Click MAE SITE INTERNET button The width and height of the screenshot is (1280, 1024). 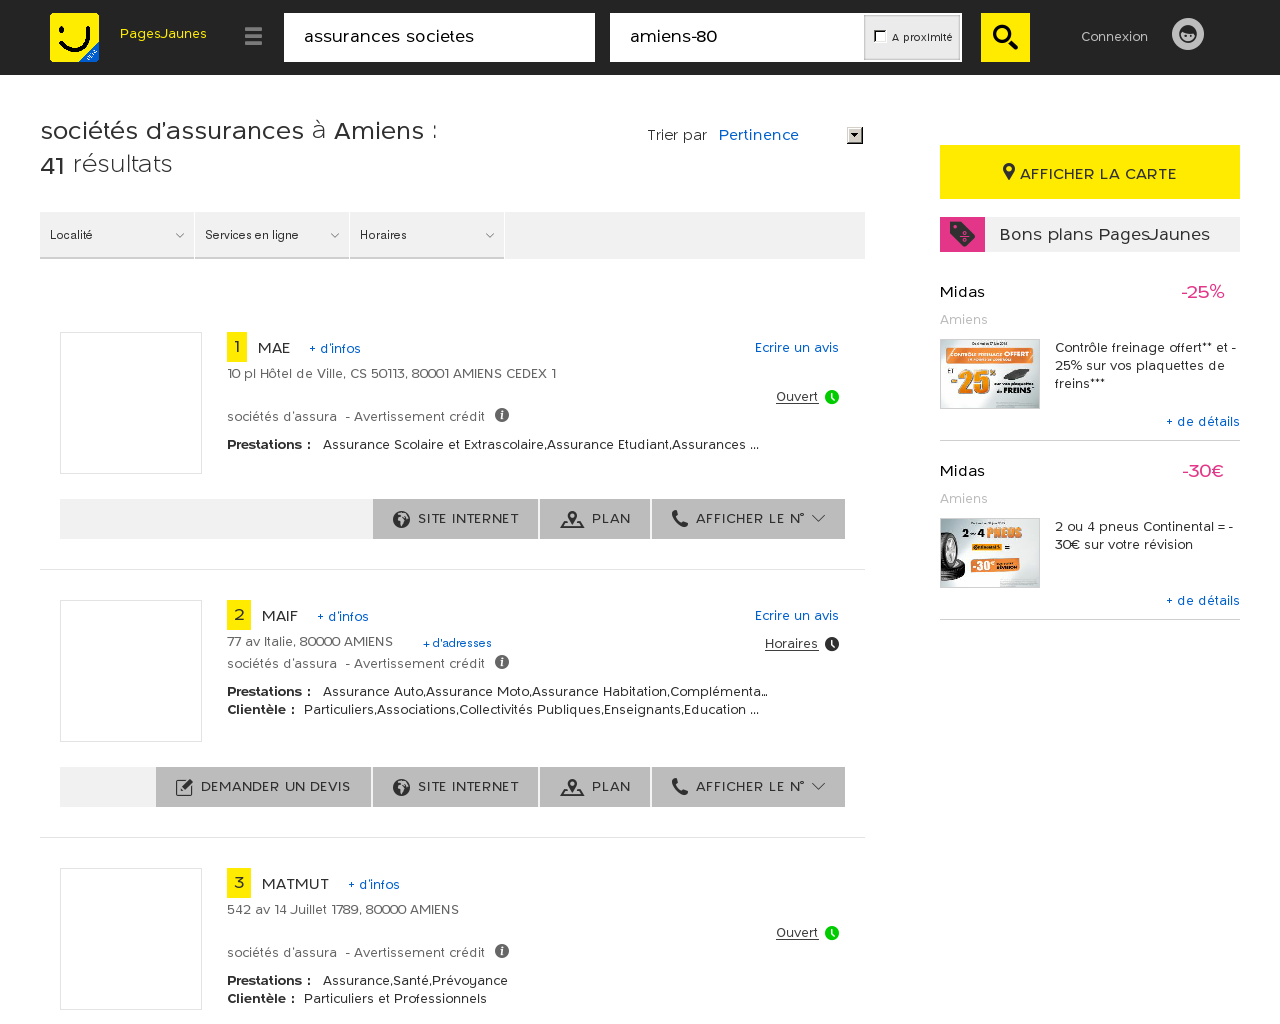tap(456, 519)
